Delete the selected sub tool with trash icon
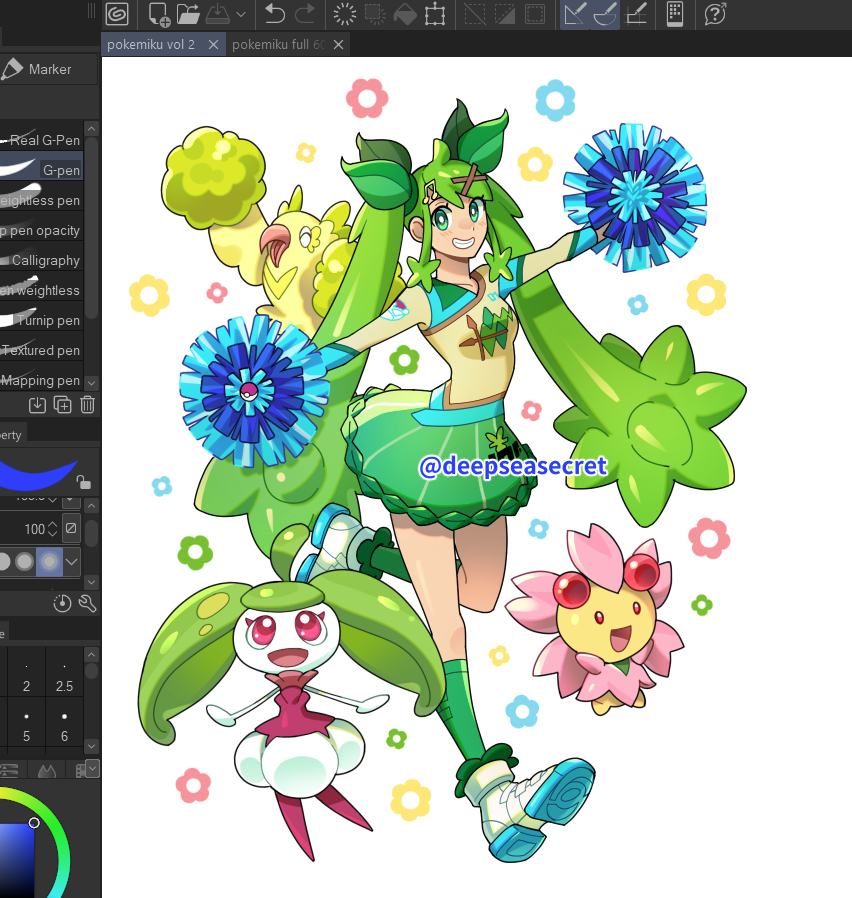This screenshot has width=852, height=898. [88, 405]
